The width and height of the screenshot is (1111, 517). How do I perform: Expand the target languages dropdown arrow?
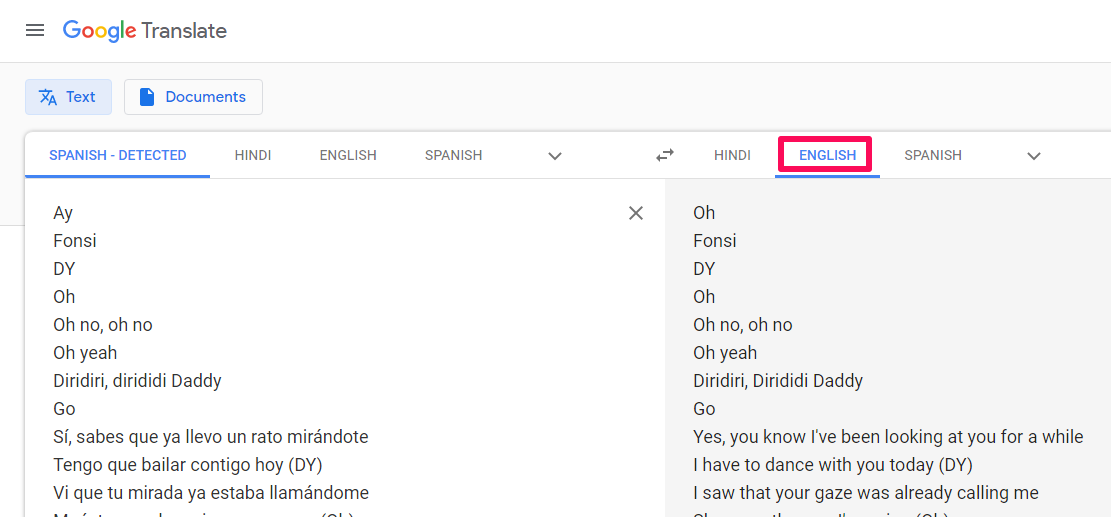[1034, 156]
